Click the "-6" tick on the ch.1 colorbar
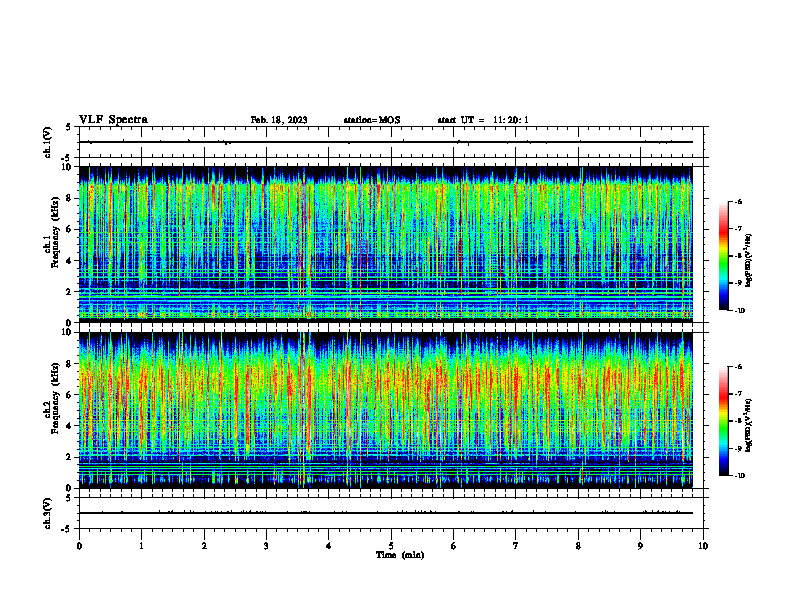The width and height of the screenshot is (792, 612). pyautogui.click(x=738, y=201)
